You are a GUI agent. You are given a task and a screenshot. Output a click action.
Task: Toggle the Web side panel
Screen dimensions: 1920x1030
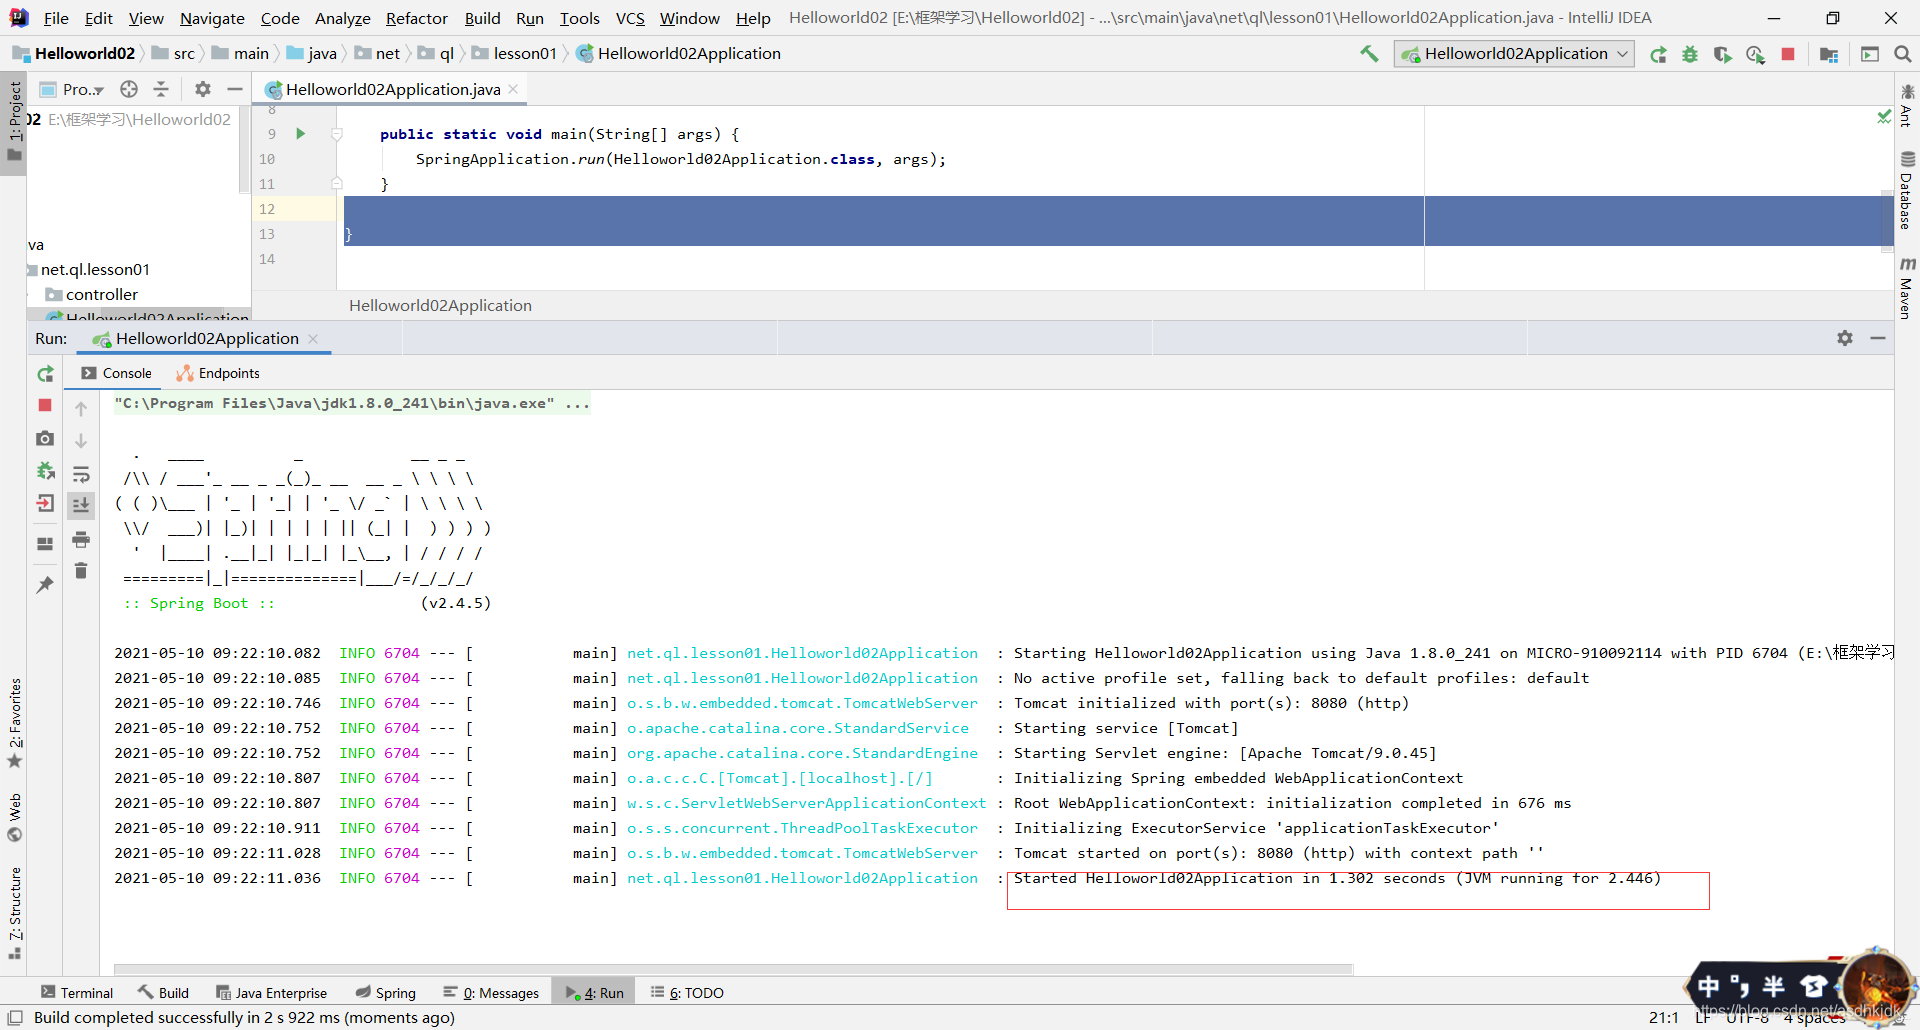pyautogui.click(x=14, y=819)
